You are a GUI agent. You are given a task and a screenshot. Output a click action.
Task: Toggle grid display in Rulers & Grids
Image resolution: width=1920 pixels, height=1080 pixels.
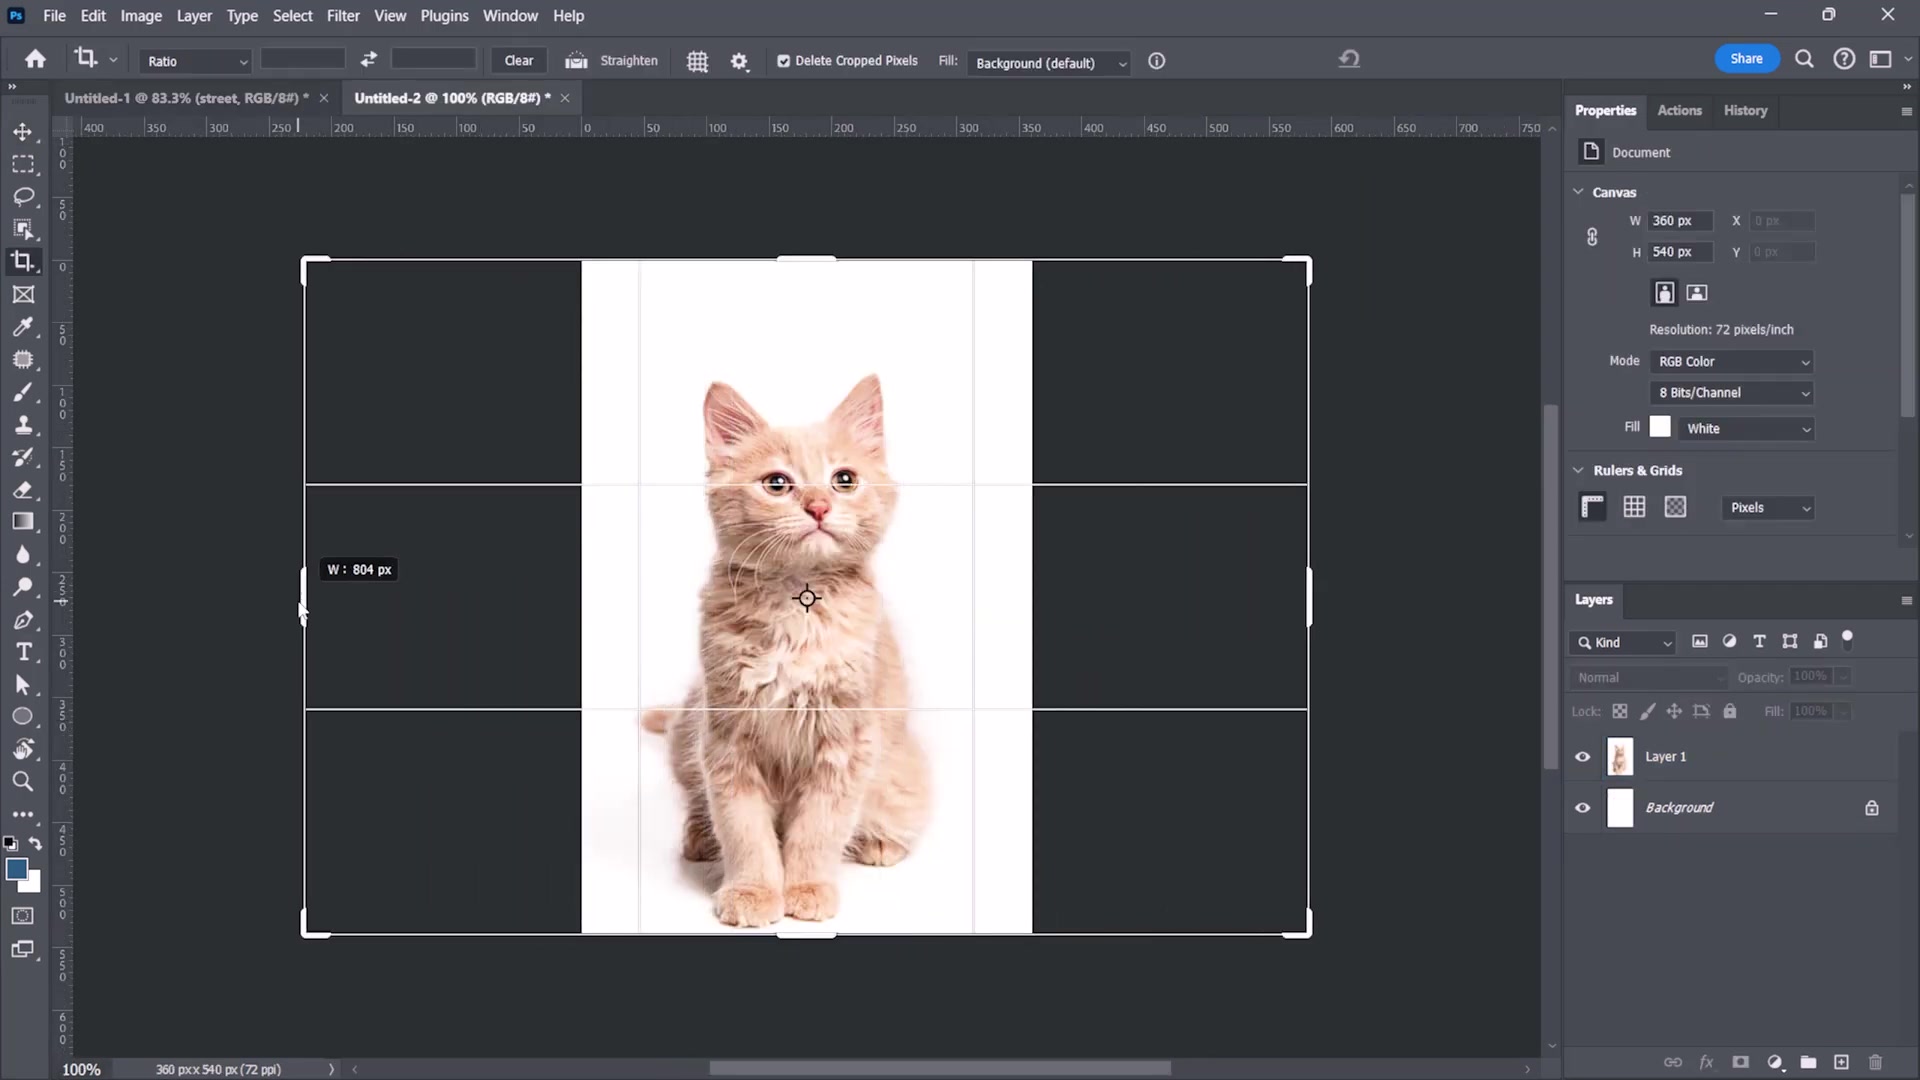(1634, 507)
